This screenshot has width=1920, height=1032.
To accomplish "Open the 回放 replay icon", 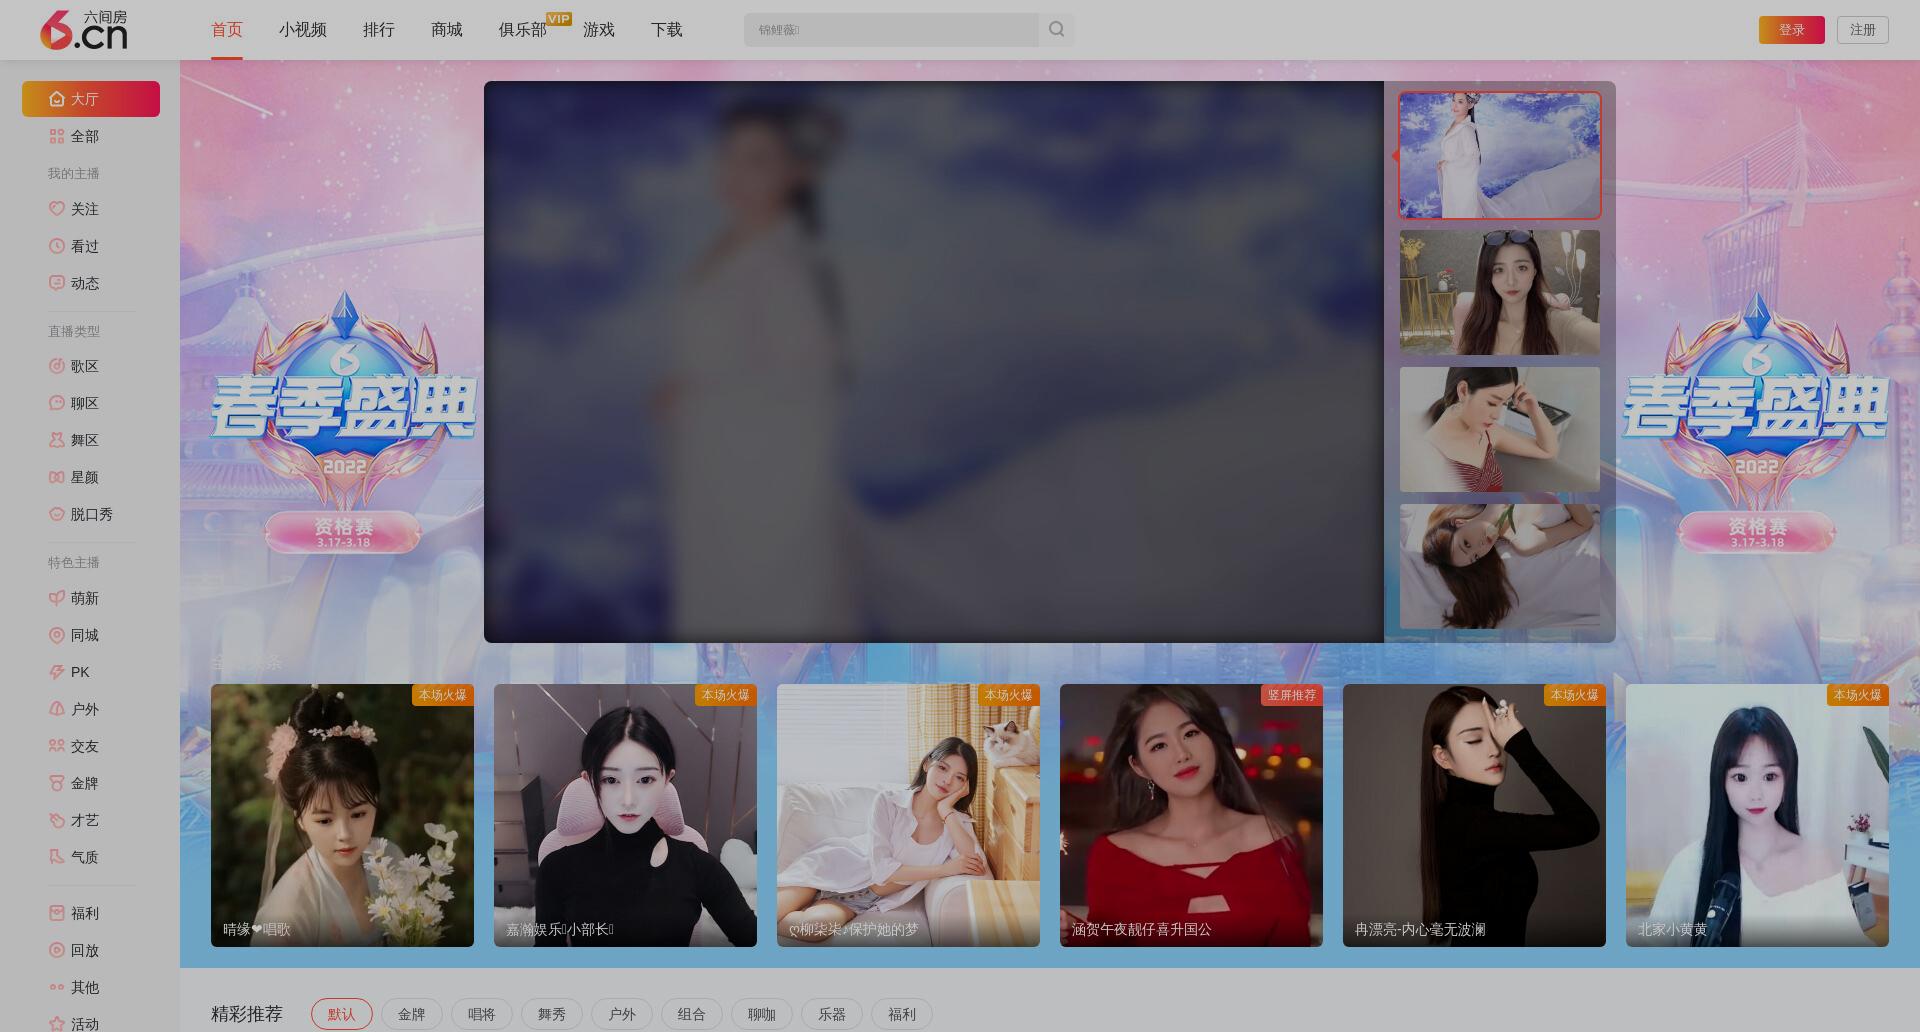I will (57, 950).
